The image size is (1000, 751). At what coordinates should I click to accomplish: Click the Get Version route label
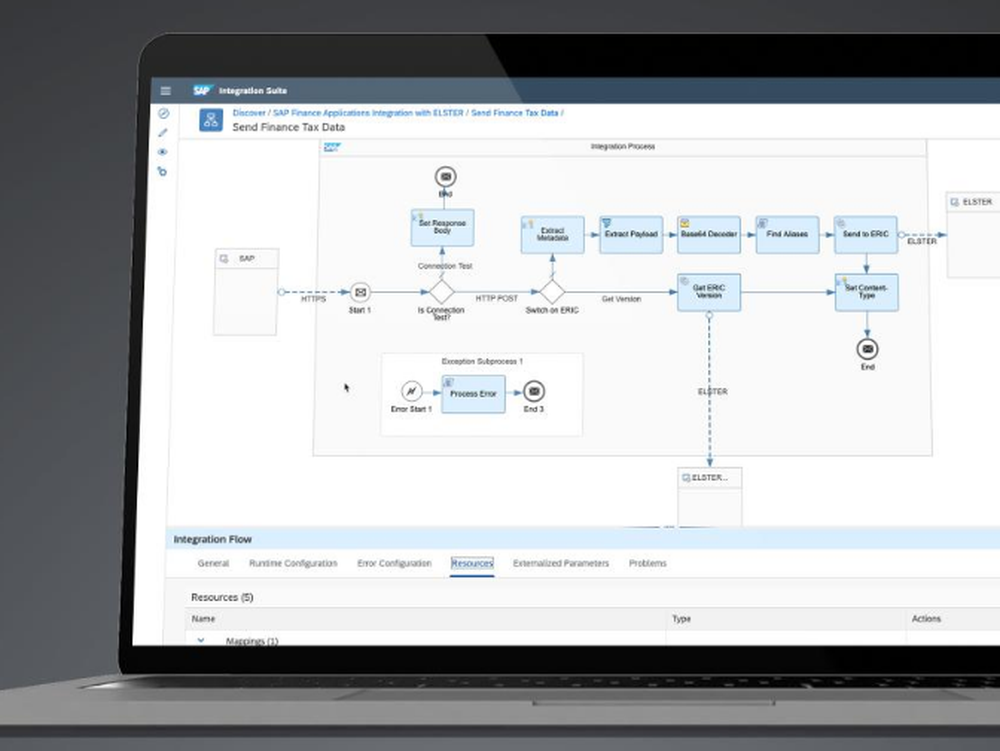(x=621, y=299)
